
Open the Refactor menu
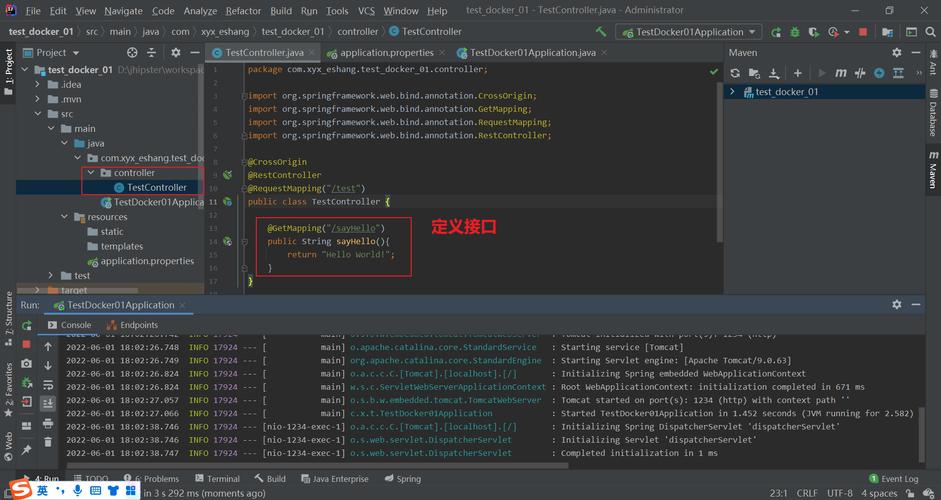coord(243,11)
